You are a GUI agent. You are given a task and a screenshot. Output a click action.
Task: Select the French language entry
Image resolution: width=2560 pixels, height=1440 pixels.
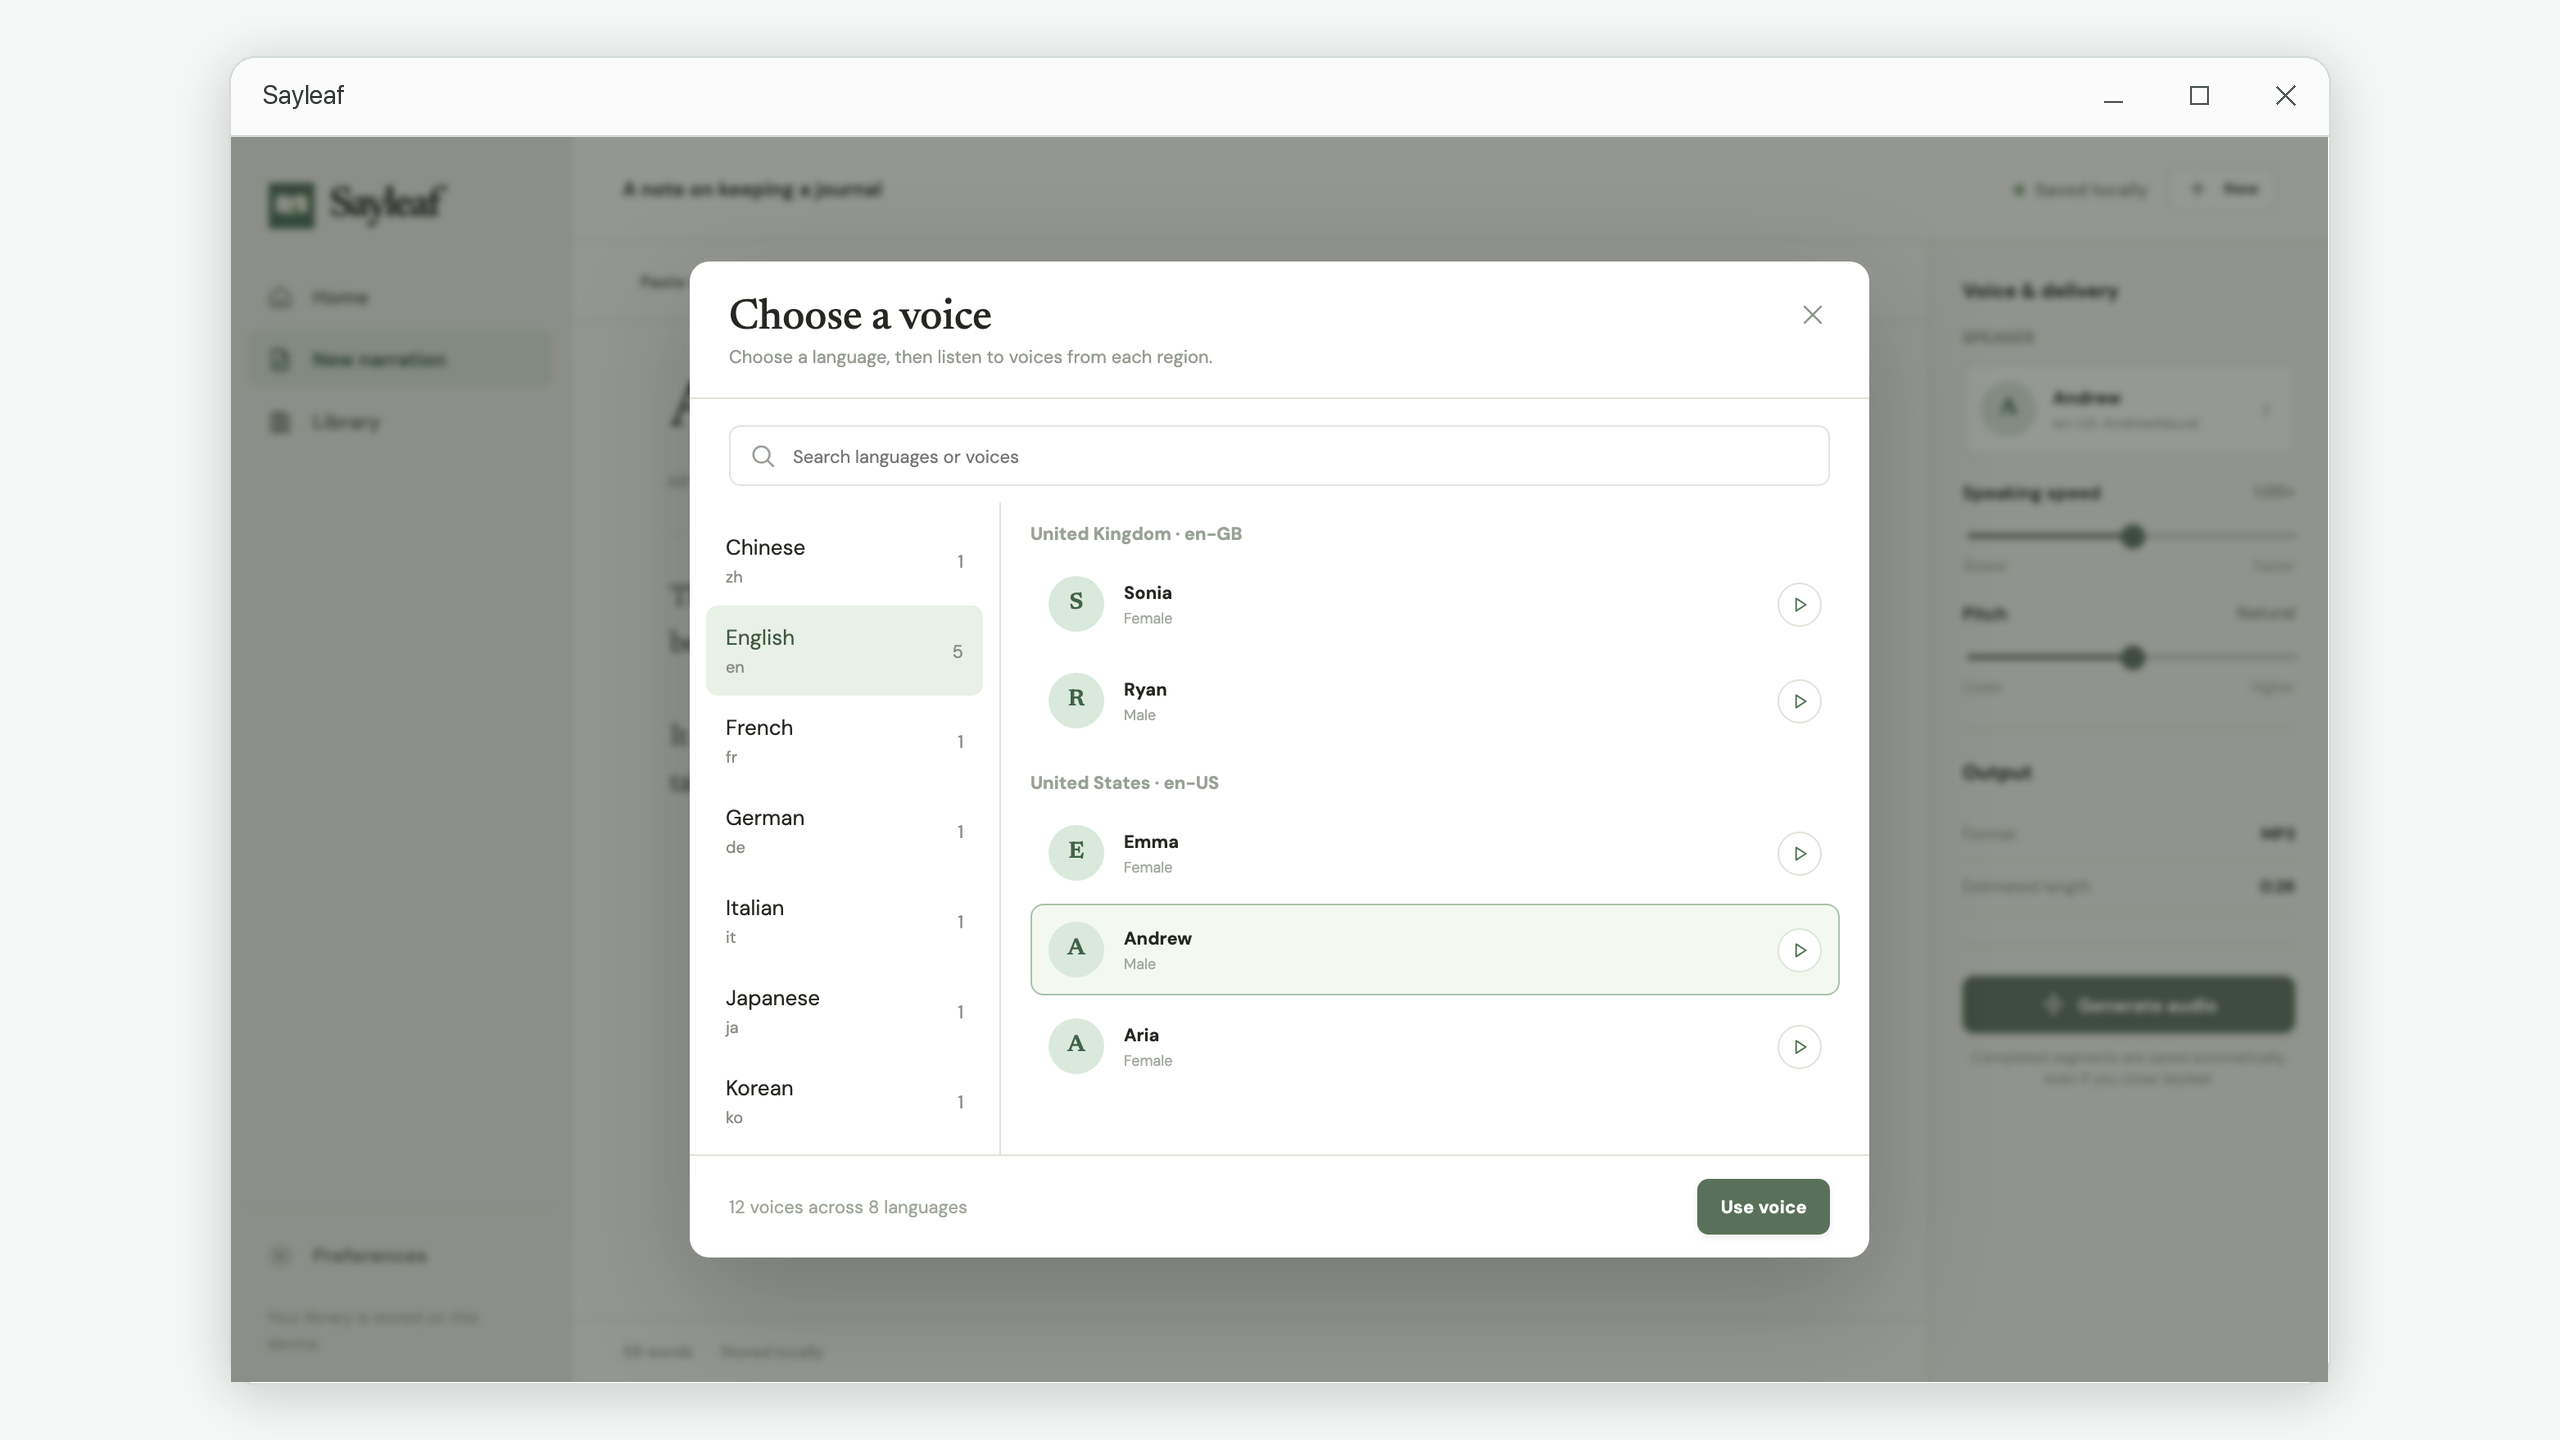tap(844, 741)
